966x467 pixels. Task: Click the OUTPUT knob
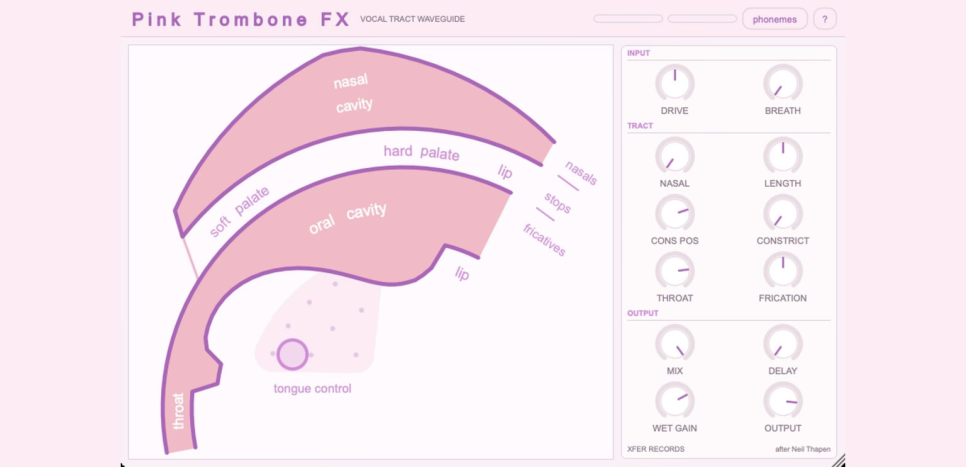coord(783,400)
